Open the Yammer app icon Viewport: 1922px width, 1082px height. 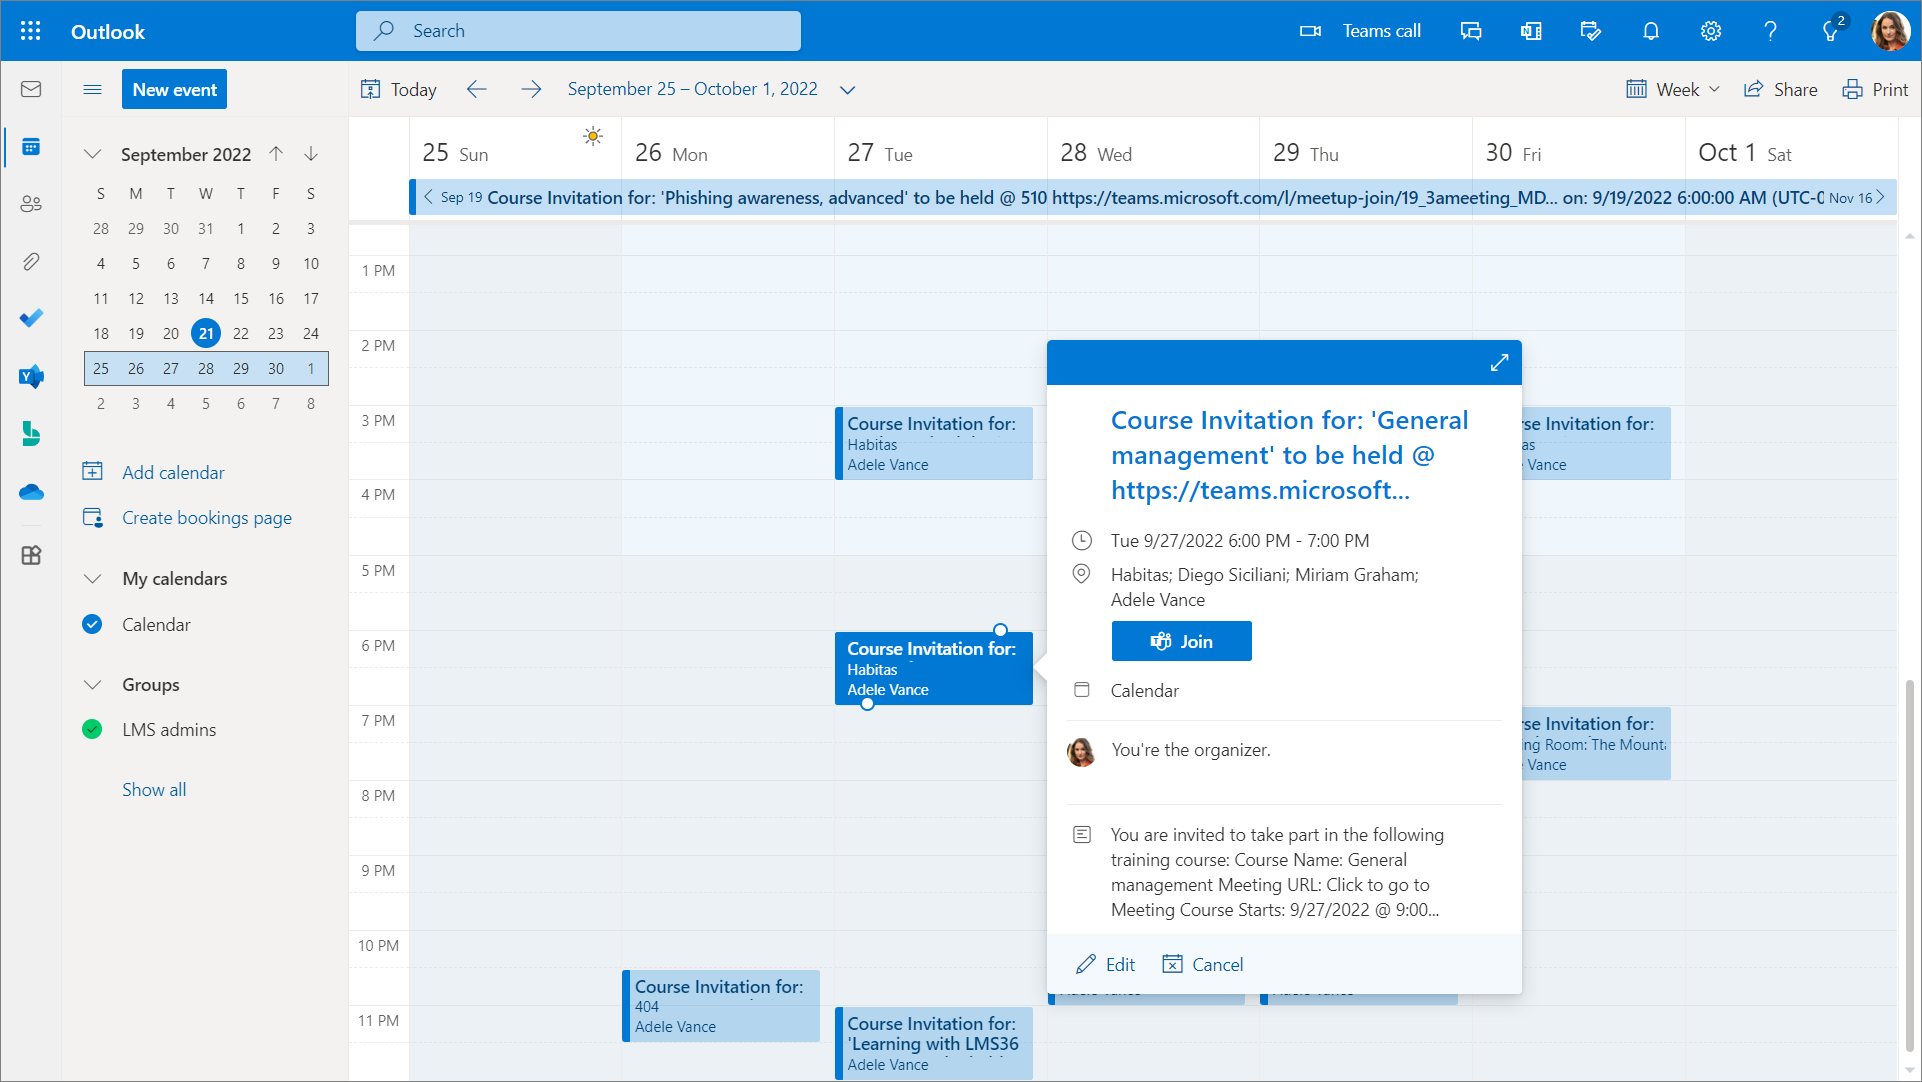[31, 376]
